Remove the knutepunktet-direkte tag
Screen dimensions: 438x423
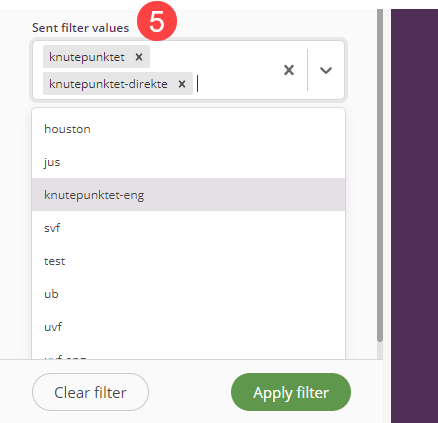coord(182,84)
